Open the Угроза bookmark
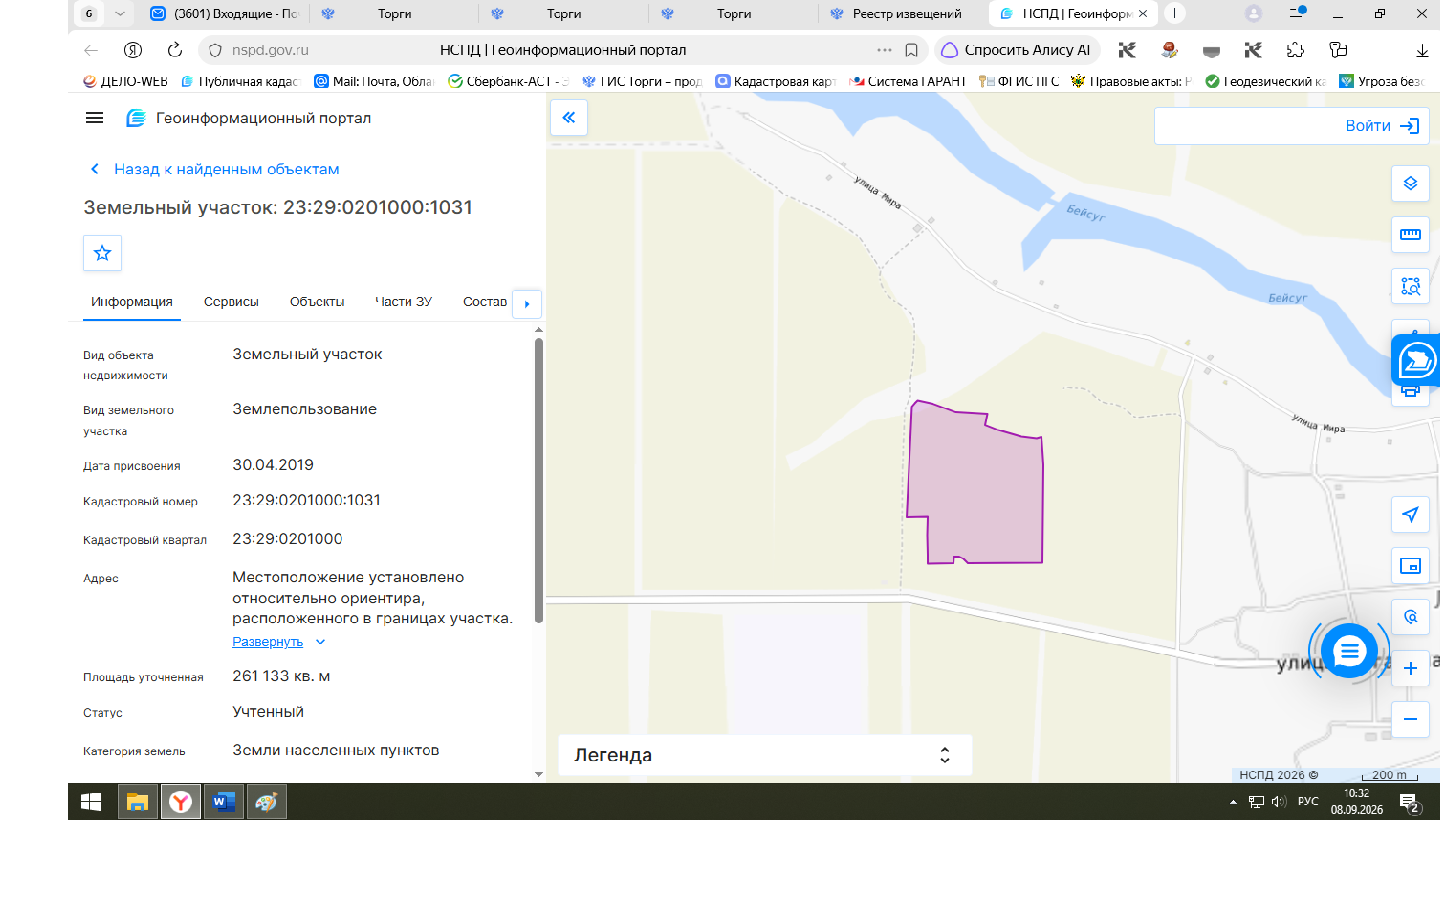 click(1381, 81)
